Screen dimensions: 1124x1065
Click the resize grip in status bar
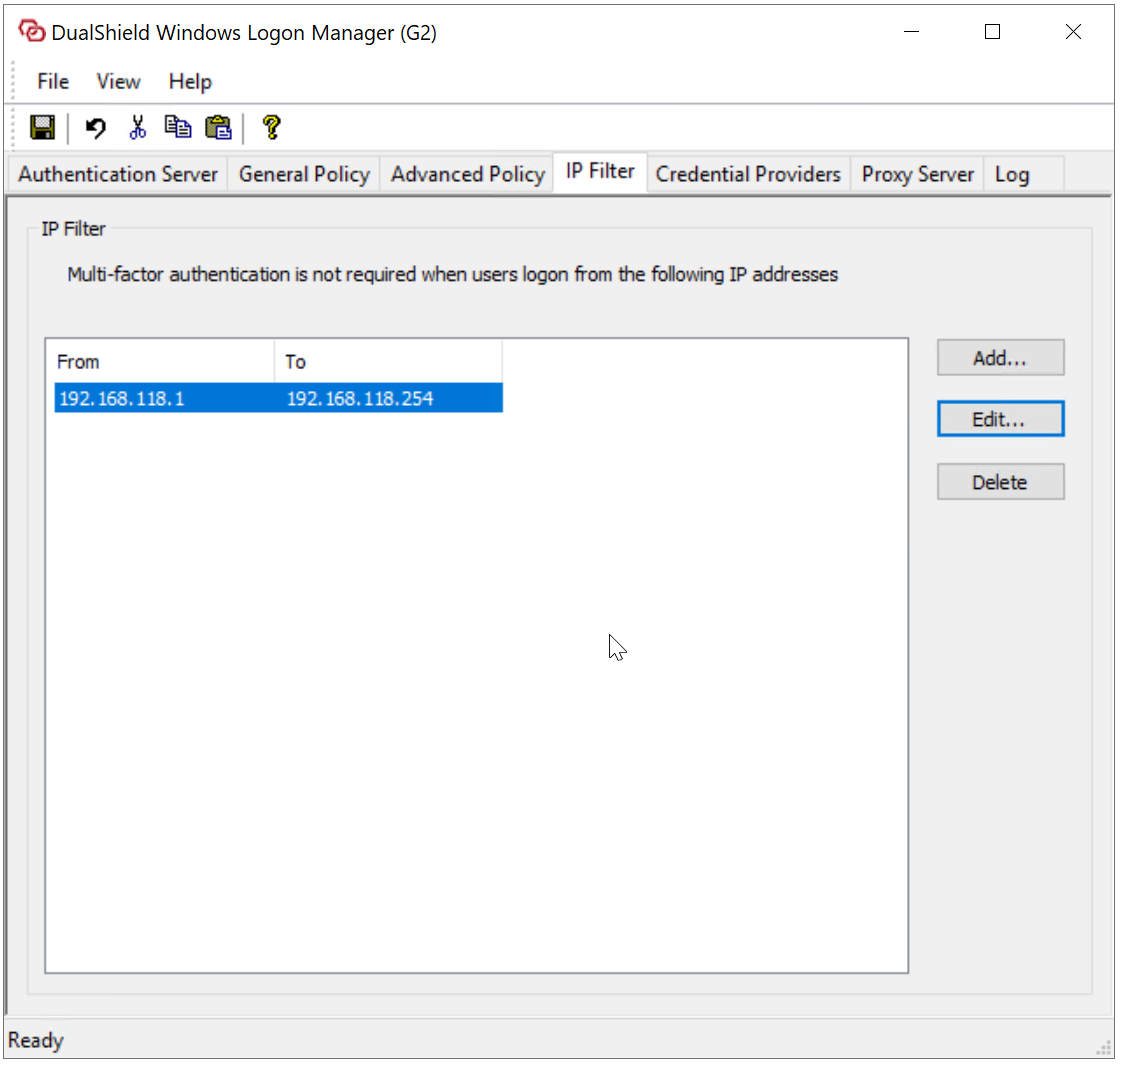coord(1104,1048)
